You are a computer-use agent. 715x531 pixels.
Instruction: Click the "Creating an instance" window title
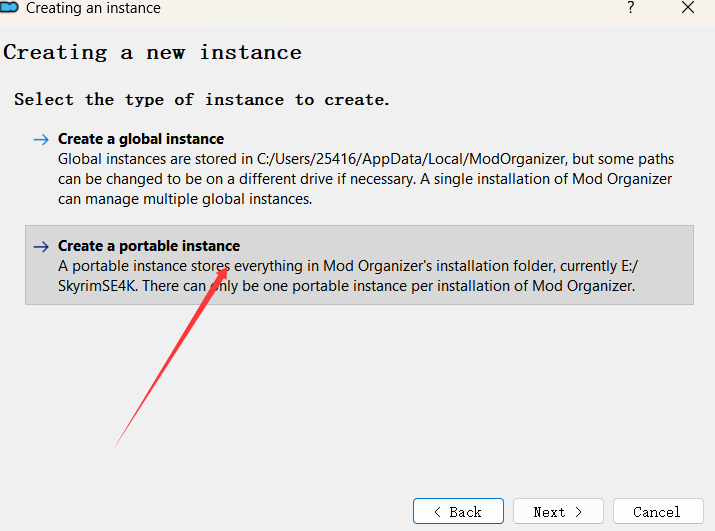coord(93,8)
